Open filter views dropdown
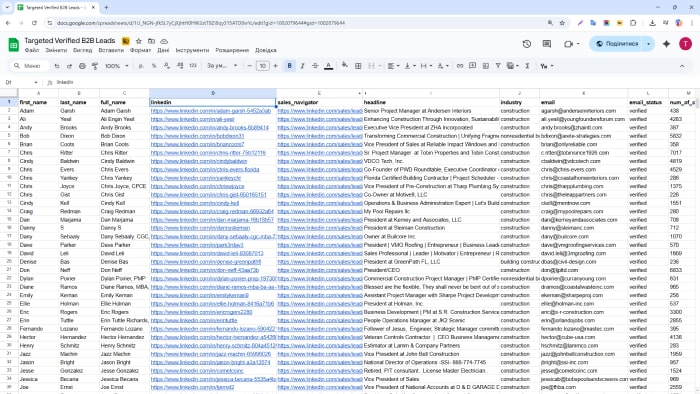 click(512, 66)
